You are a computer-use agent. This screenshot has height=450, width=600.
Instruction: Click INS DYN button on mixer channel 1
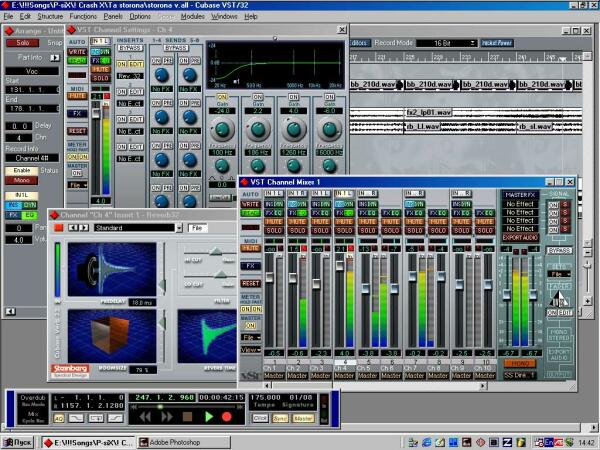(x=274, y=204)
